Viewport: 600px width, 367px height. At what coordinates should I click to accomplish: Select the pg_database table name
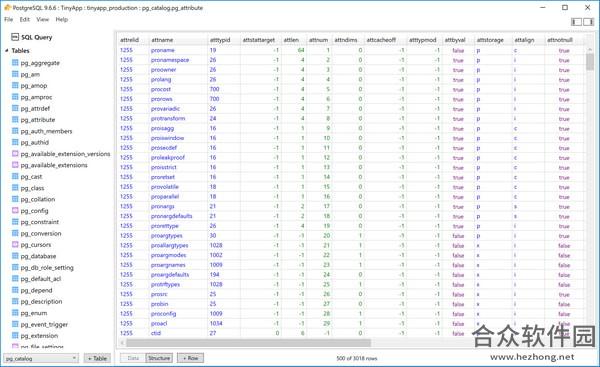[38, 256]
